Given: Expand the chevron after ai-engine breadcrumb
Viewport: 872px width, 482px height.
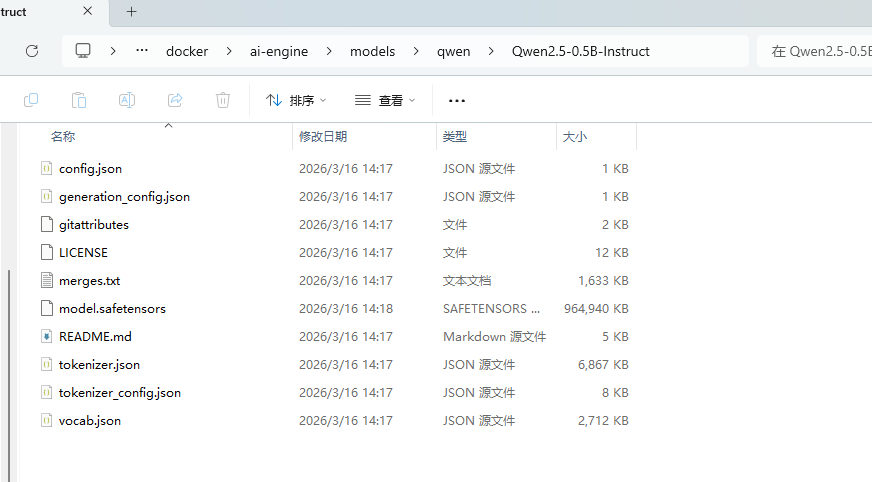Looking at the screenshot, I should coord(329,51).
